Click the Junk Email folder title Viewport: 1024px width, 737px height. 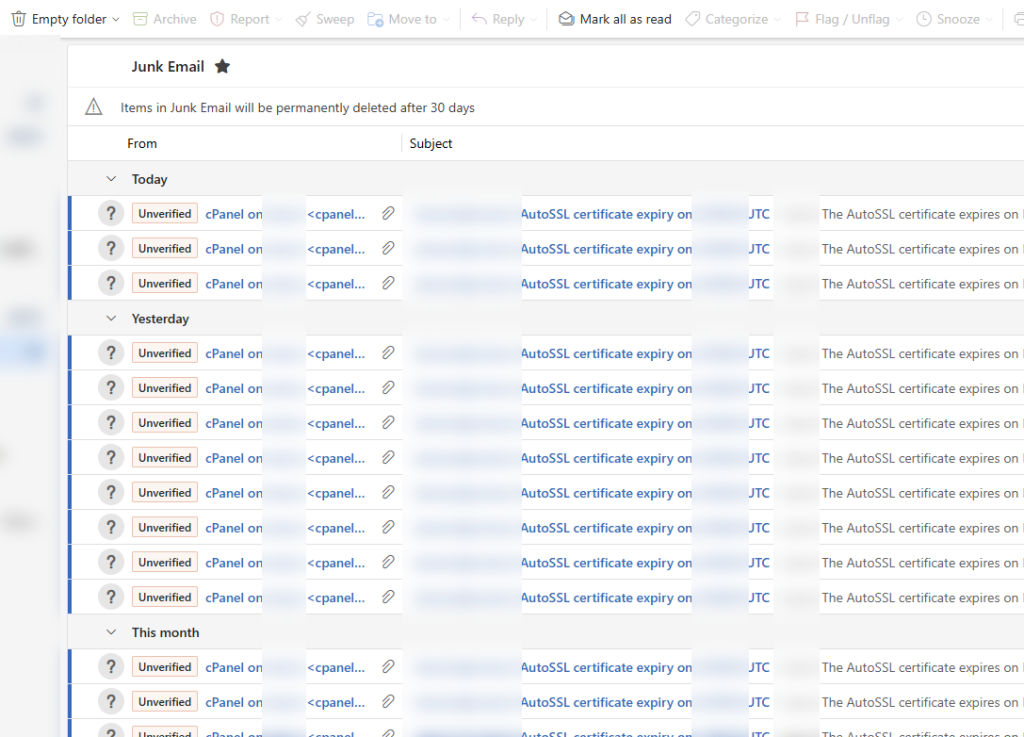click(168, 67)
